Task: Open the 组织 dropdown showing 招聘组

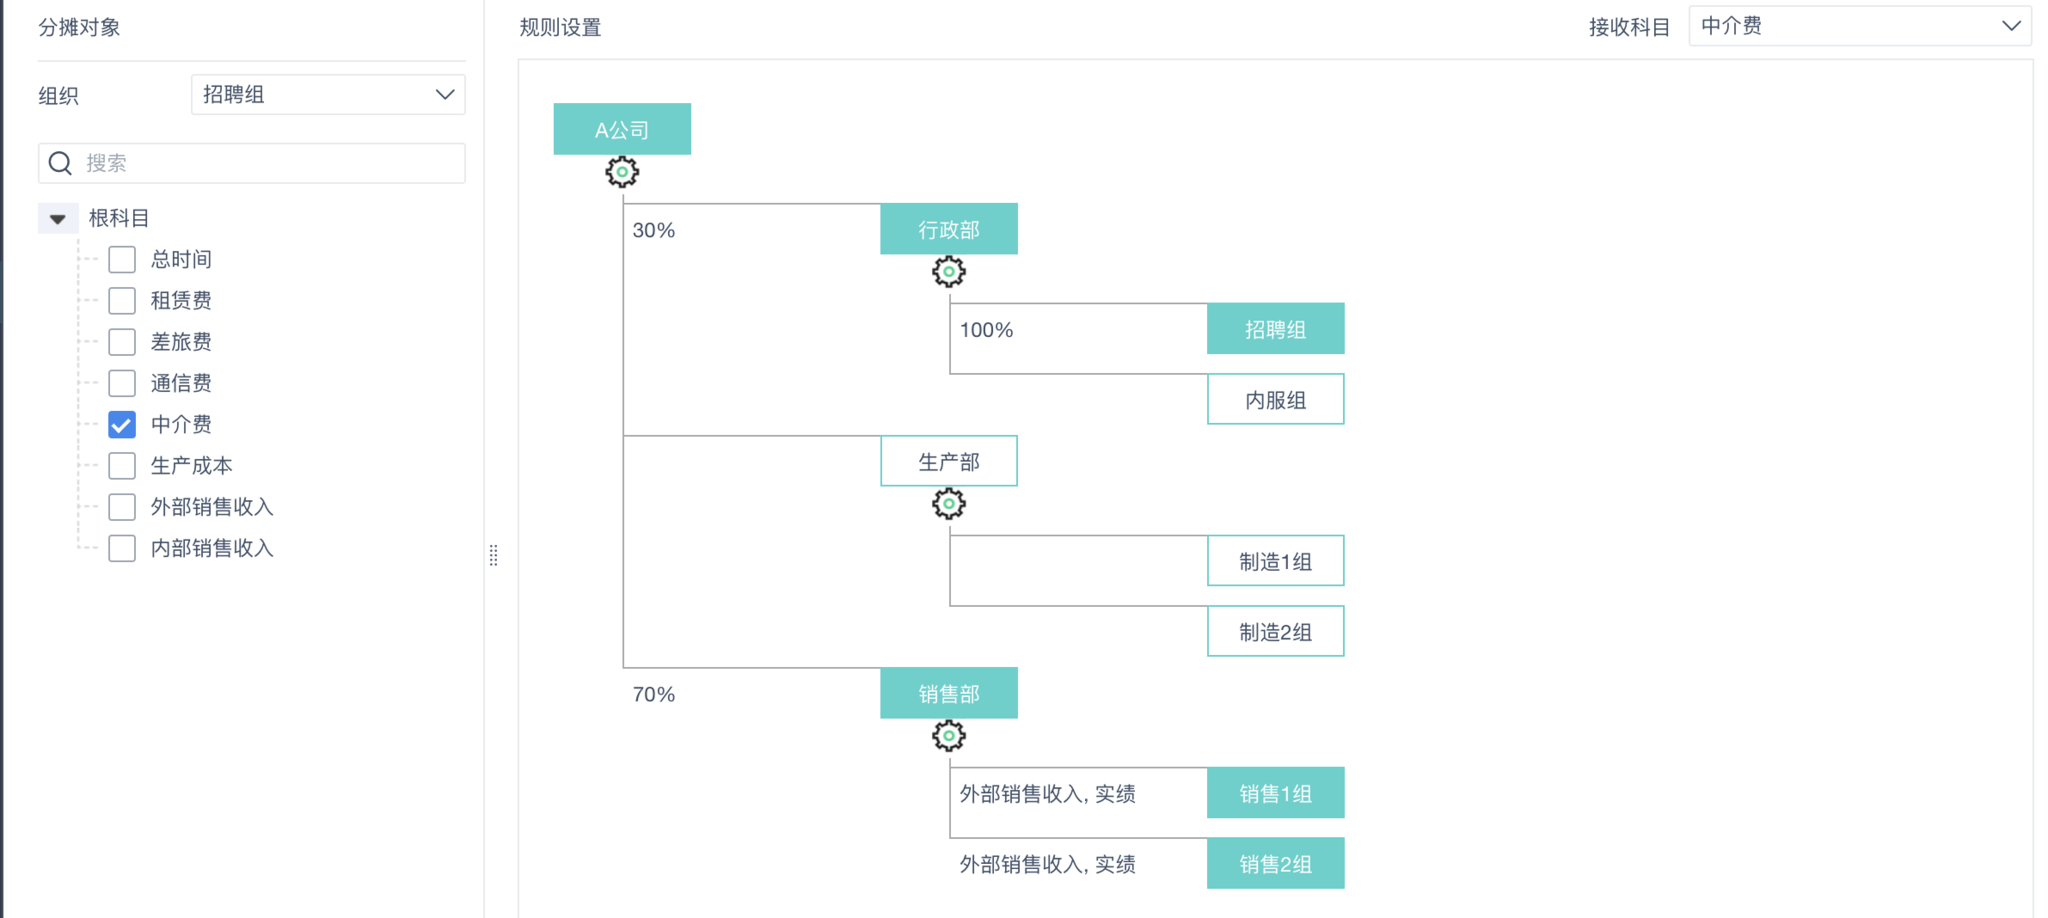Action: click(328, 95)
